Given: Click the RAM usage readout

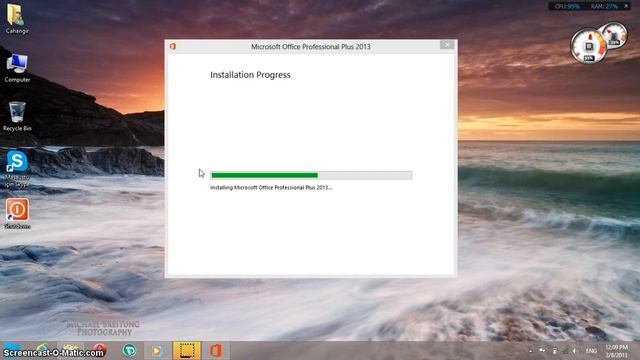Looking at the screenshot, I should [x=604, y=6].
